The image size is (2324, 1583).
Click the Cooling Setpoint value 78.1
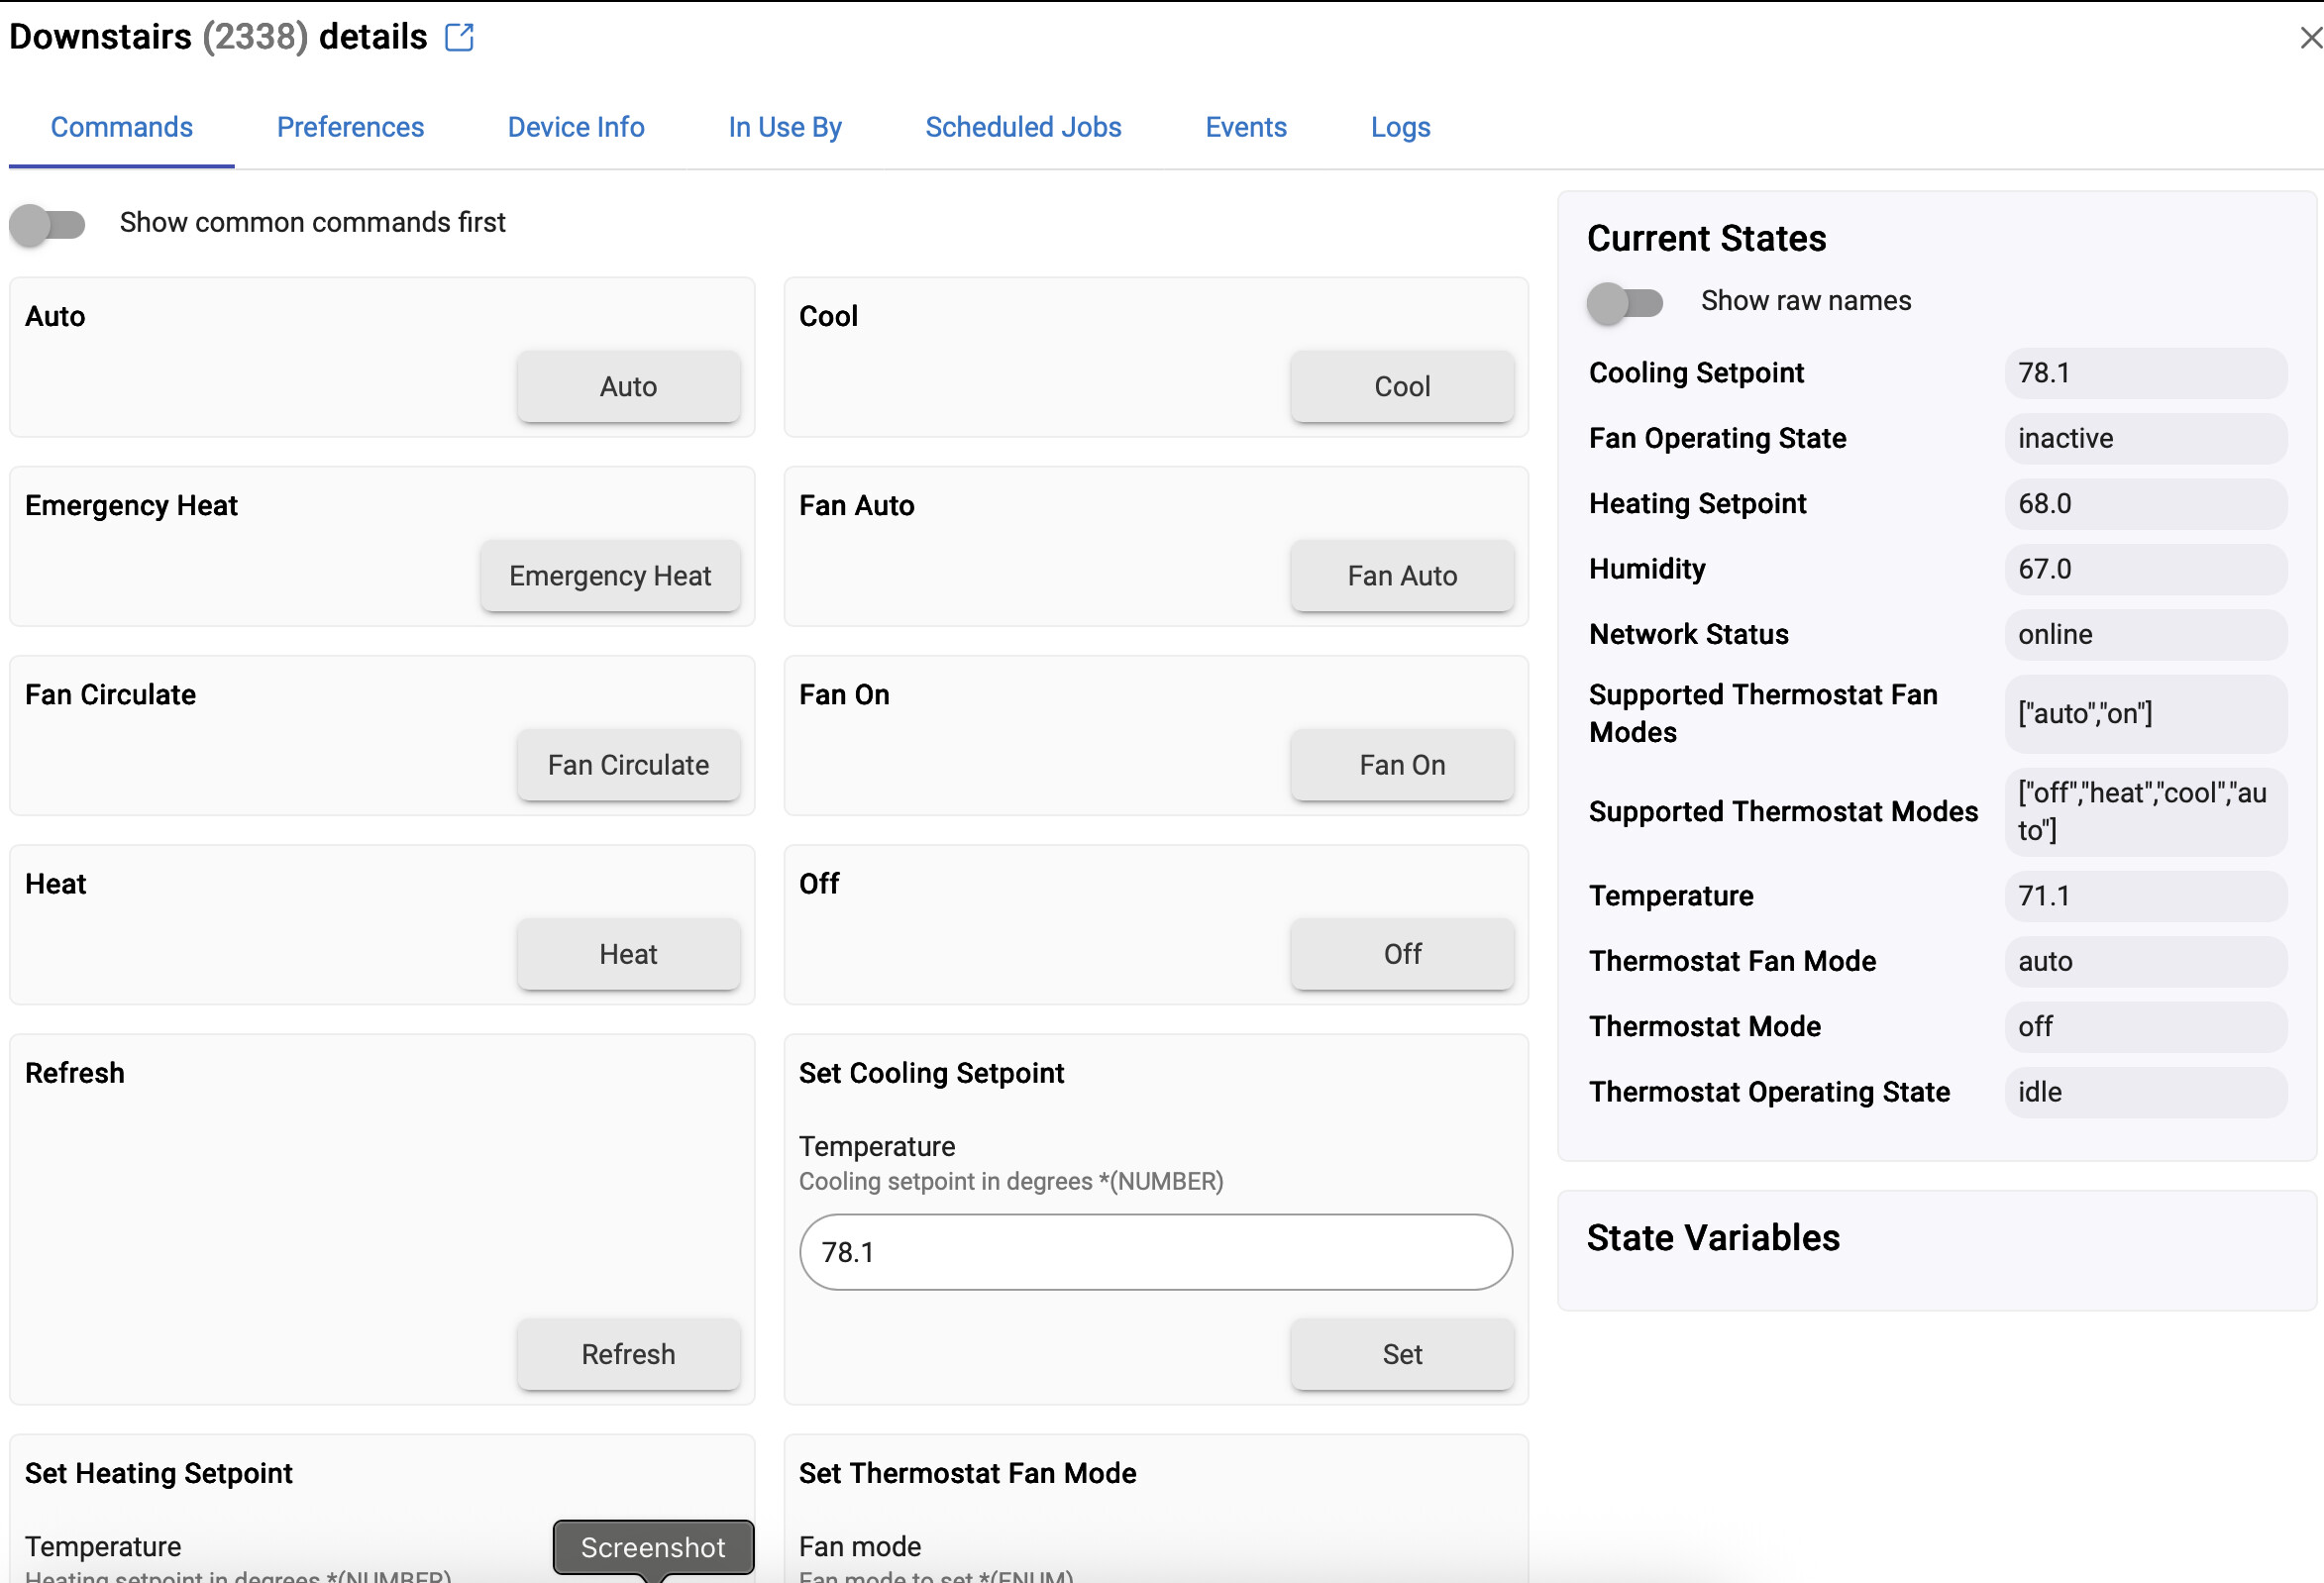click(x=2145, y=373)
